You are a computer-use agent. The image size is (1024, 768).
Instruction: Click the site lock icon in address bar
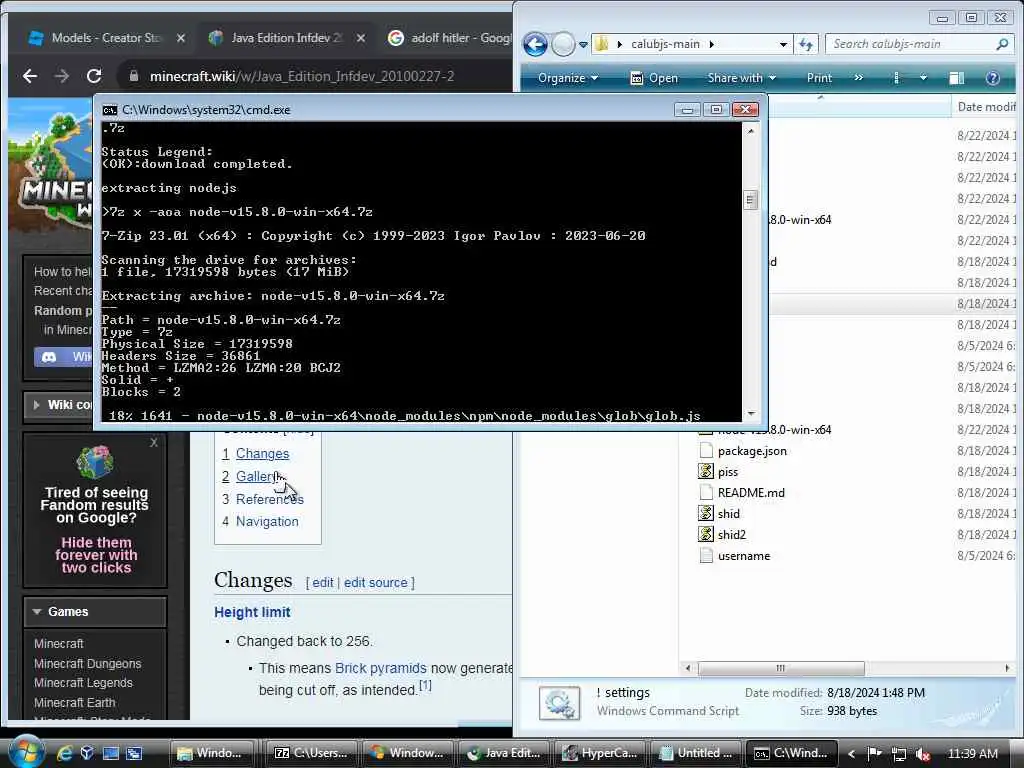134,76
